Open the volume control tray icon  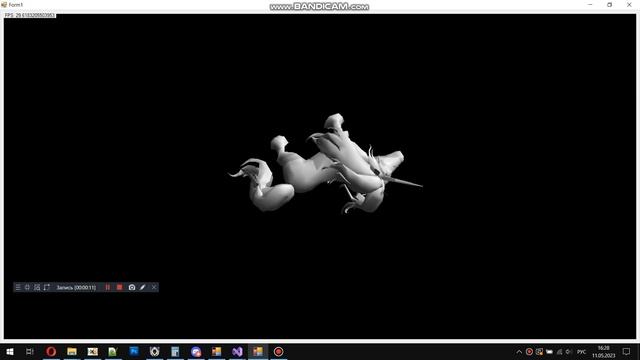(x=569, y=352)
